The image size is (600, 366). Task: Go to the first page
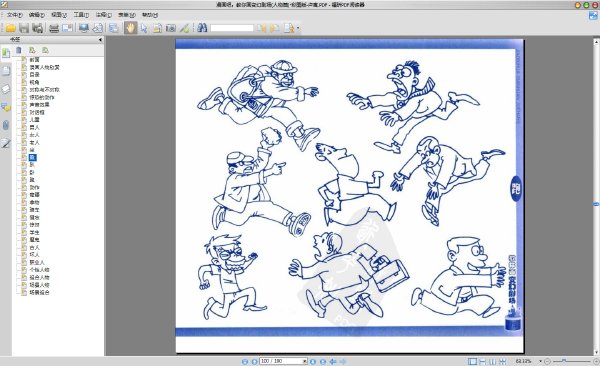point(245,361)
